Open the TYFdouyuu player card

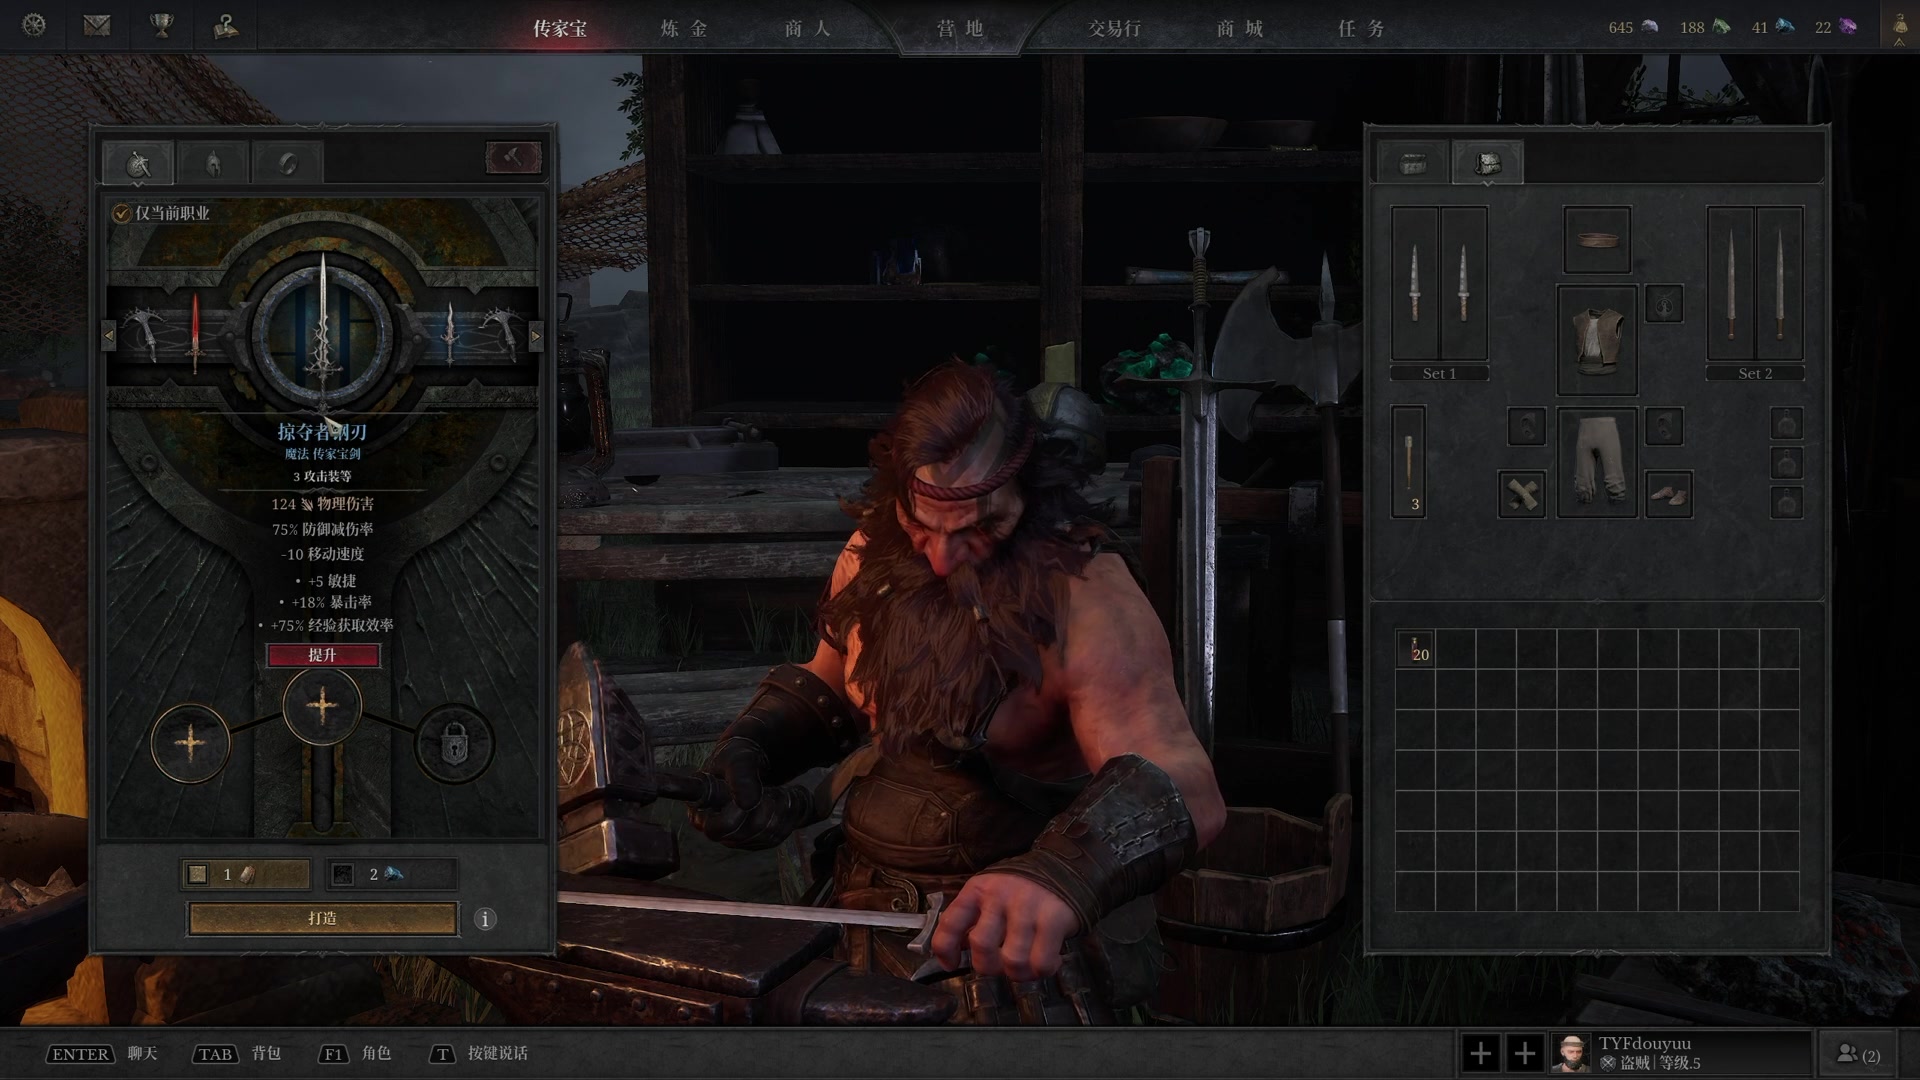tap(1682, 1053)
